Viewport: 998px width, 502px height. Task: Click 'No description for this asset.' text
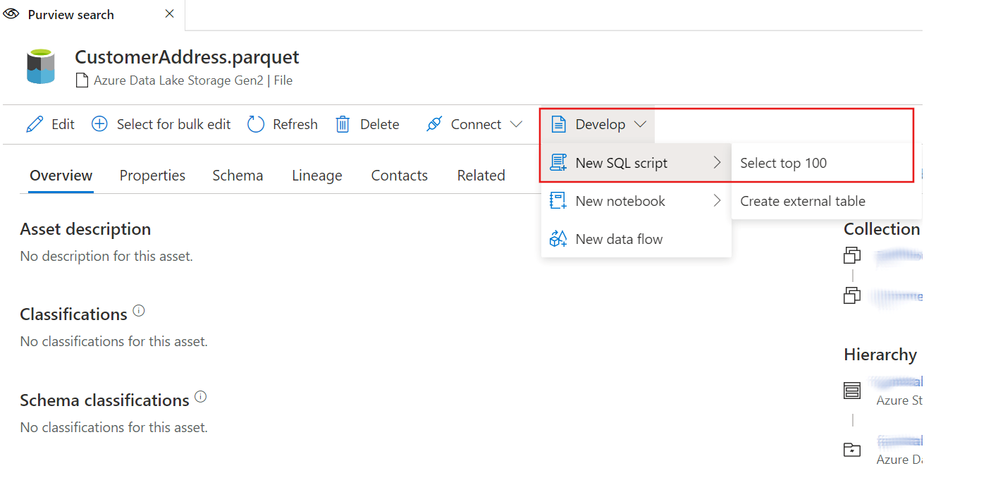tap(106, 256)
